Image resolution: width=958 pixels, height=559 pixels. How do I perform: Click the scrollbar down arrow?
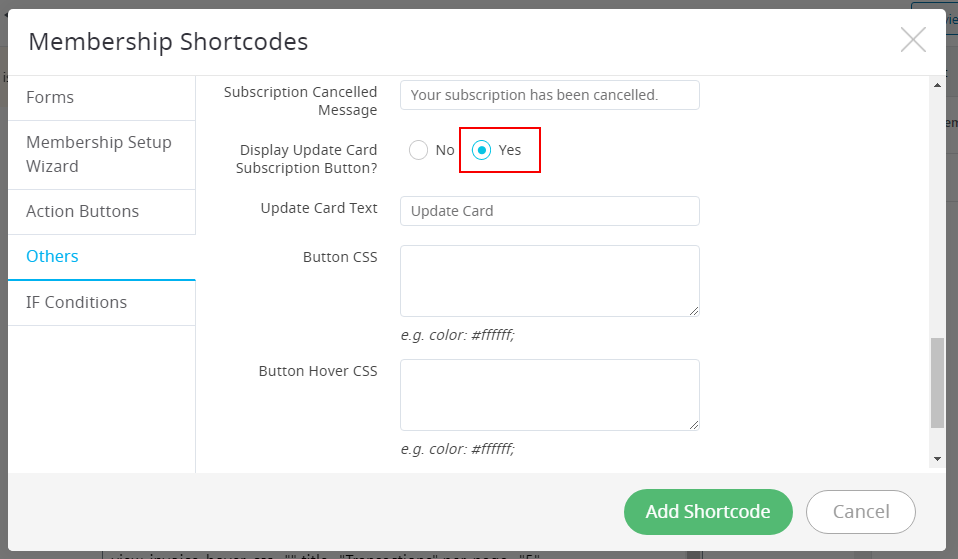pyautogui.click(x=937, y=459)
